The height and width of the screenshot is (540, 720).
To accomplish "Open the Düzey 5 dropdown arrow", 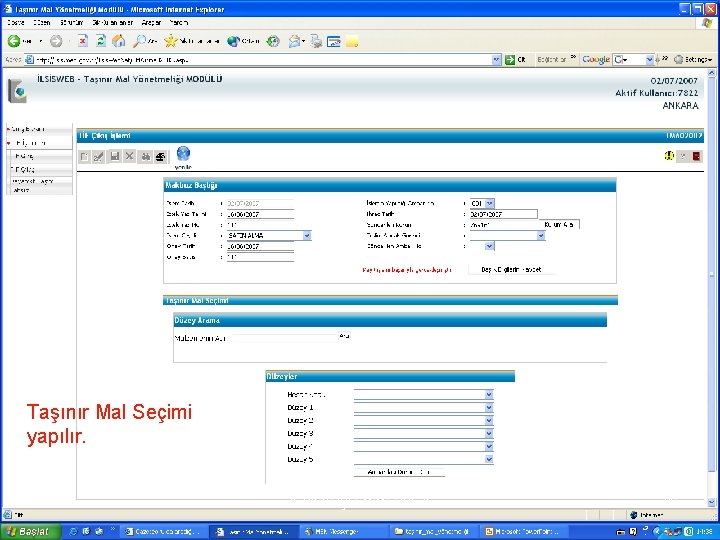I will coord(489,459).
